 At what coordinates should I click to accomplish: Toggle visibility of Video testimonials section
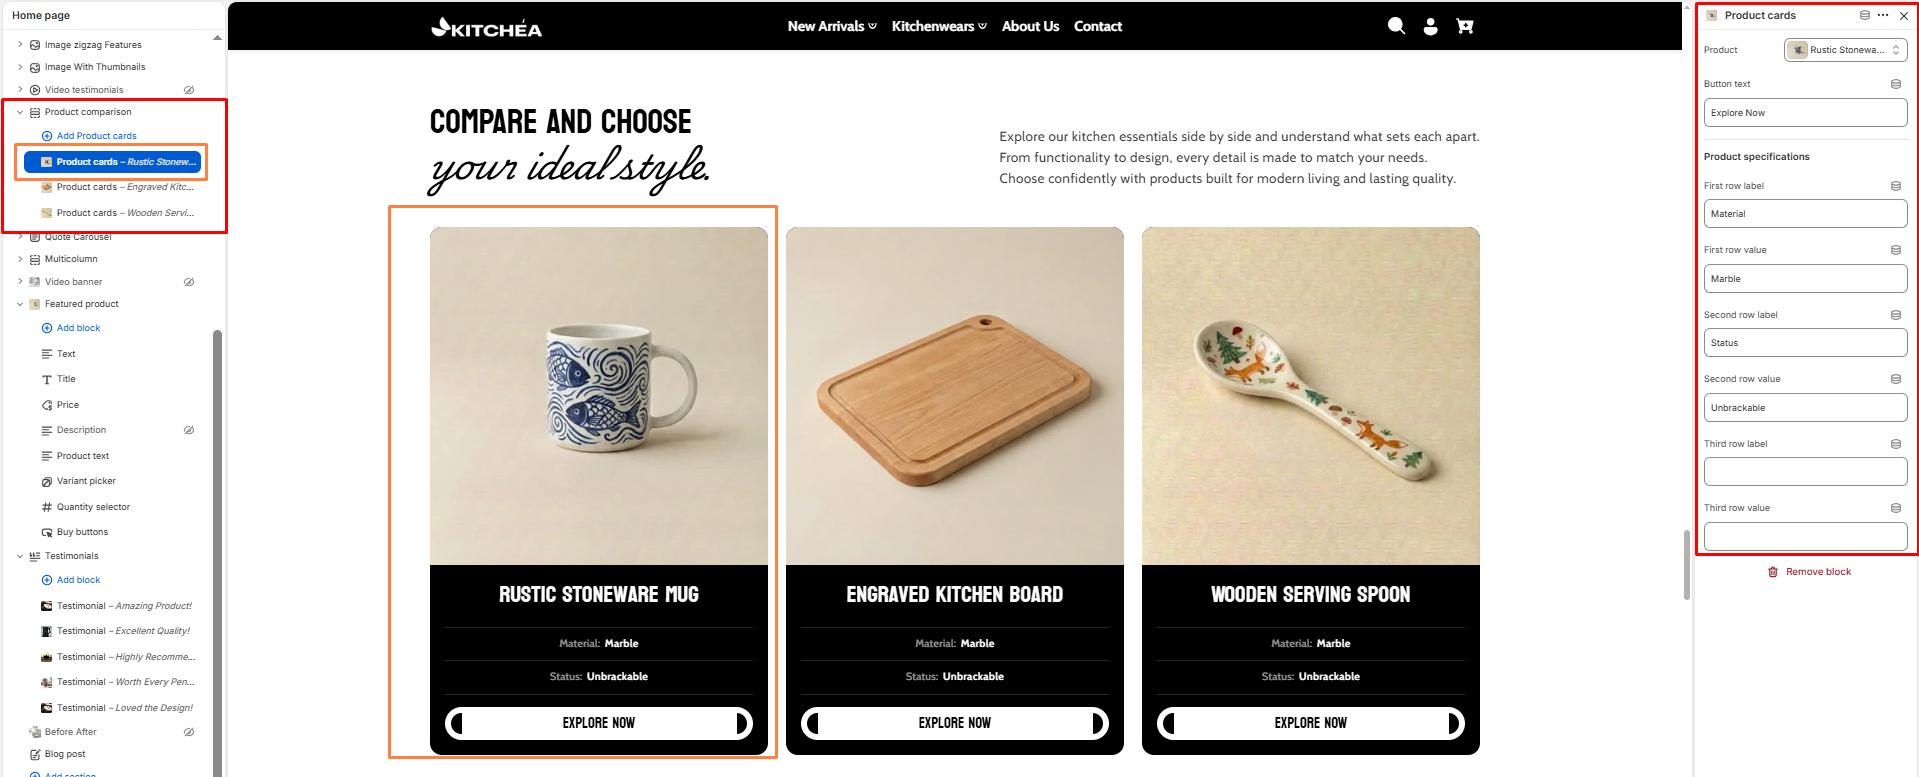click(x=189, y=90)
